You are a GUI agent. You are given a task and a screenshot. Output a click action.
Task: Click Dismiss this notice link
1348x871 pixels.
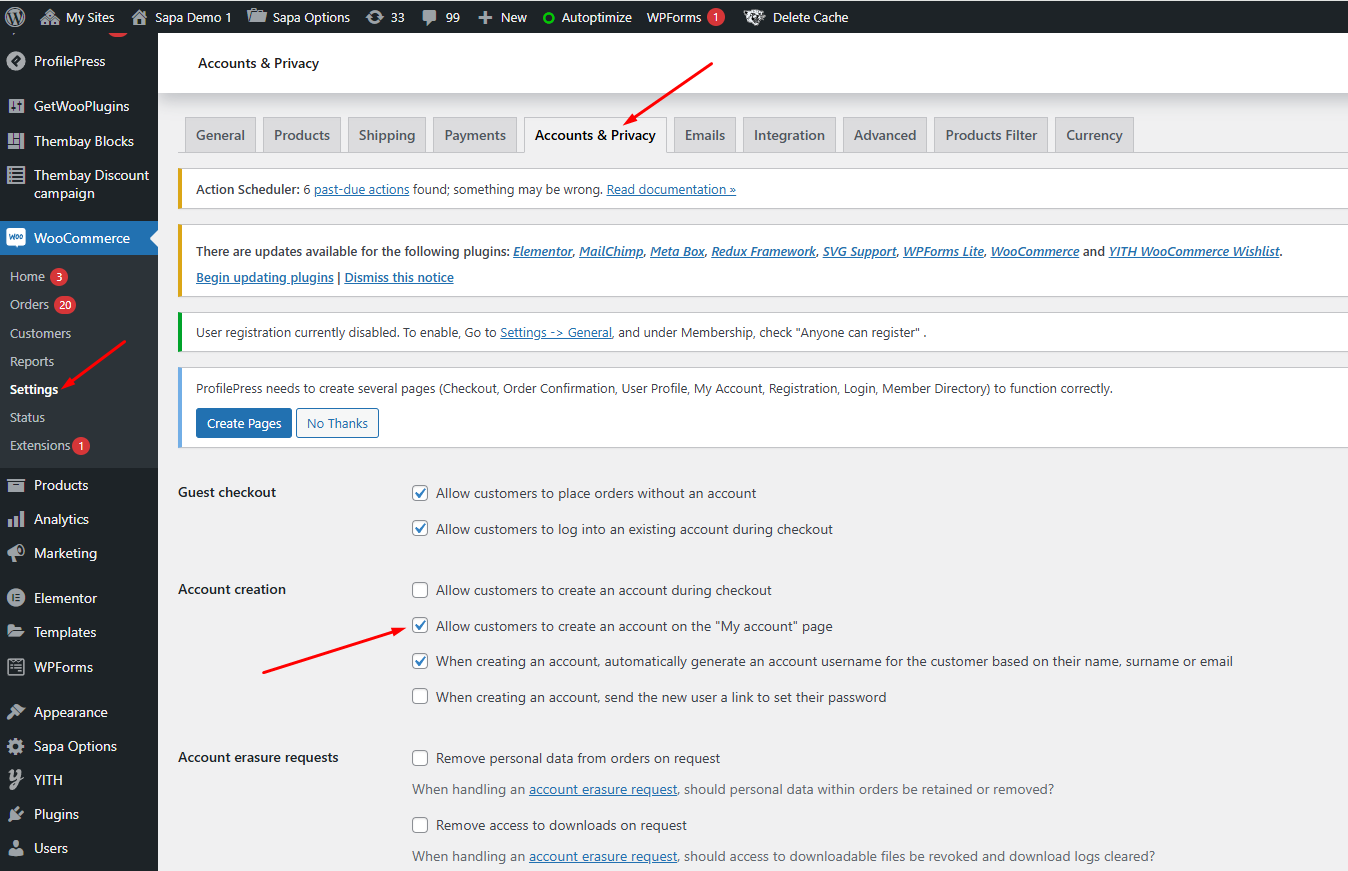coord(399,277)
